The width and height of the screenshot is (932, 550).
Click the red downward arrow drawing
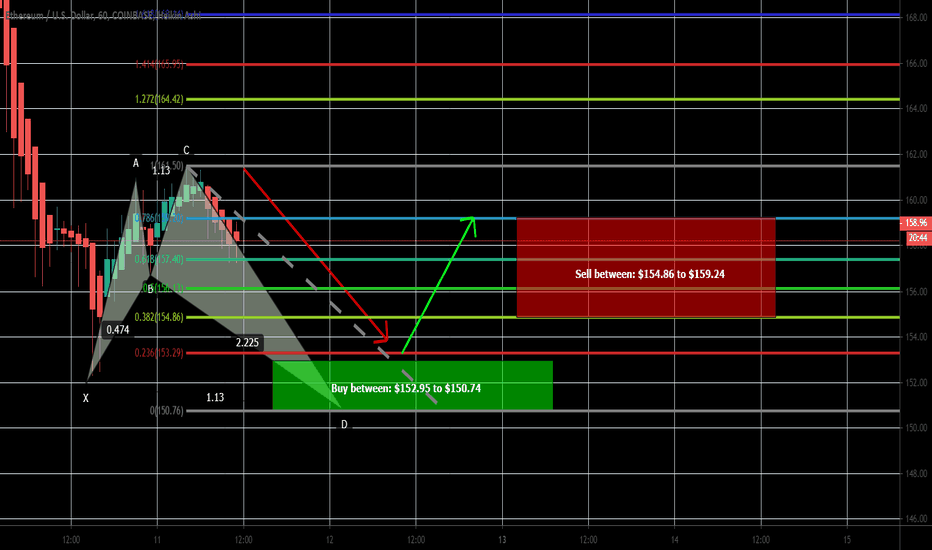pyautogui.click(x=316, y=256)
